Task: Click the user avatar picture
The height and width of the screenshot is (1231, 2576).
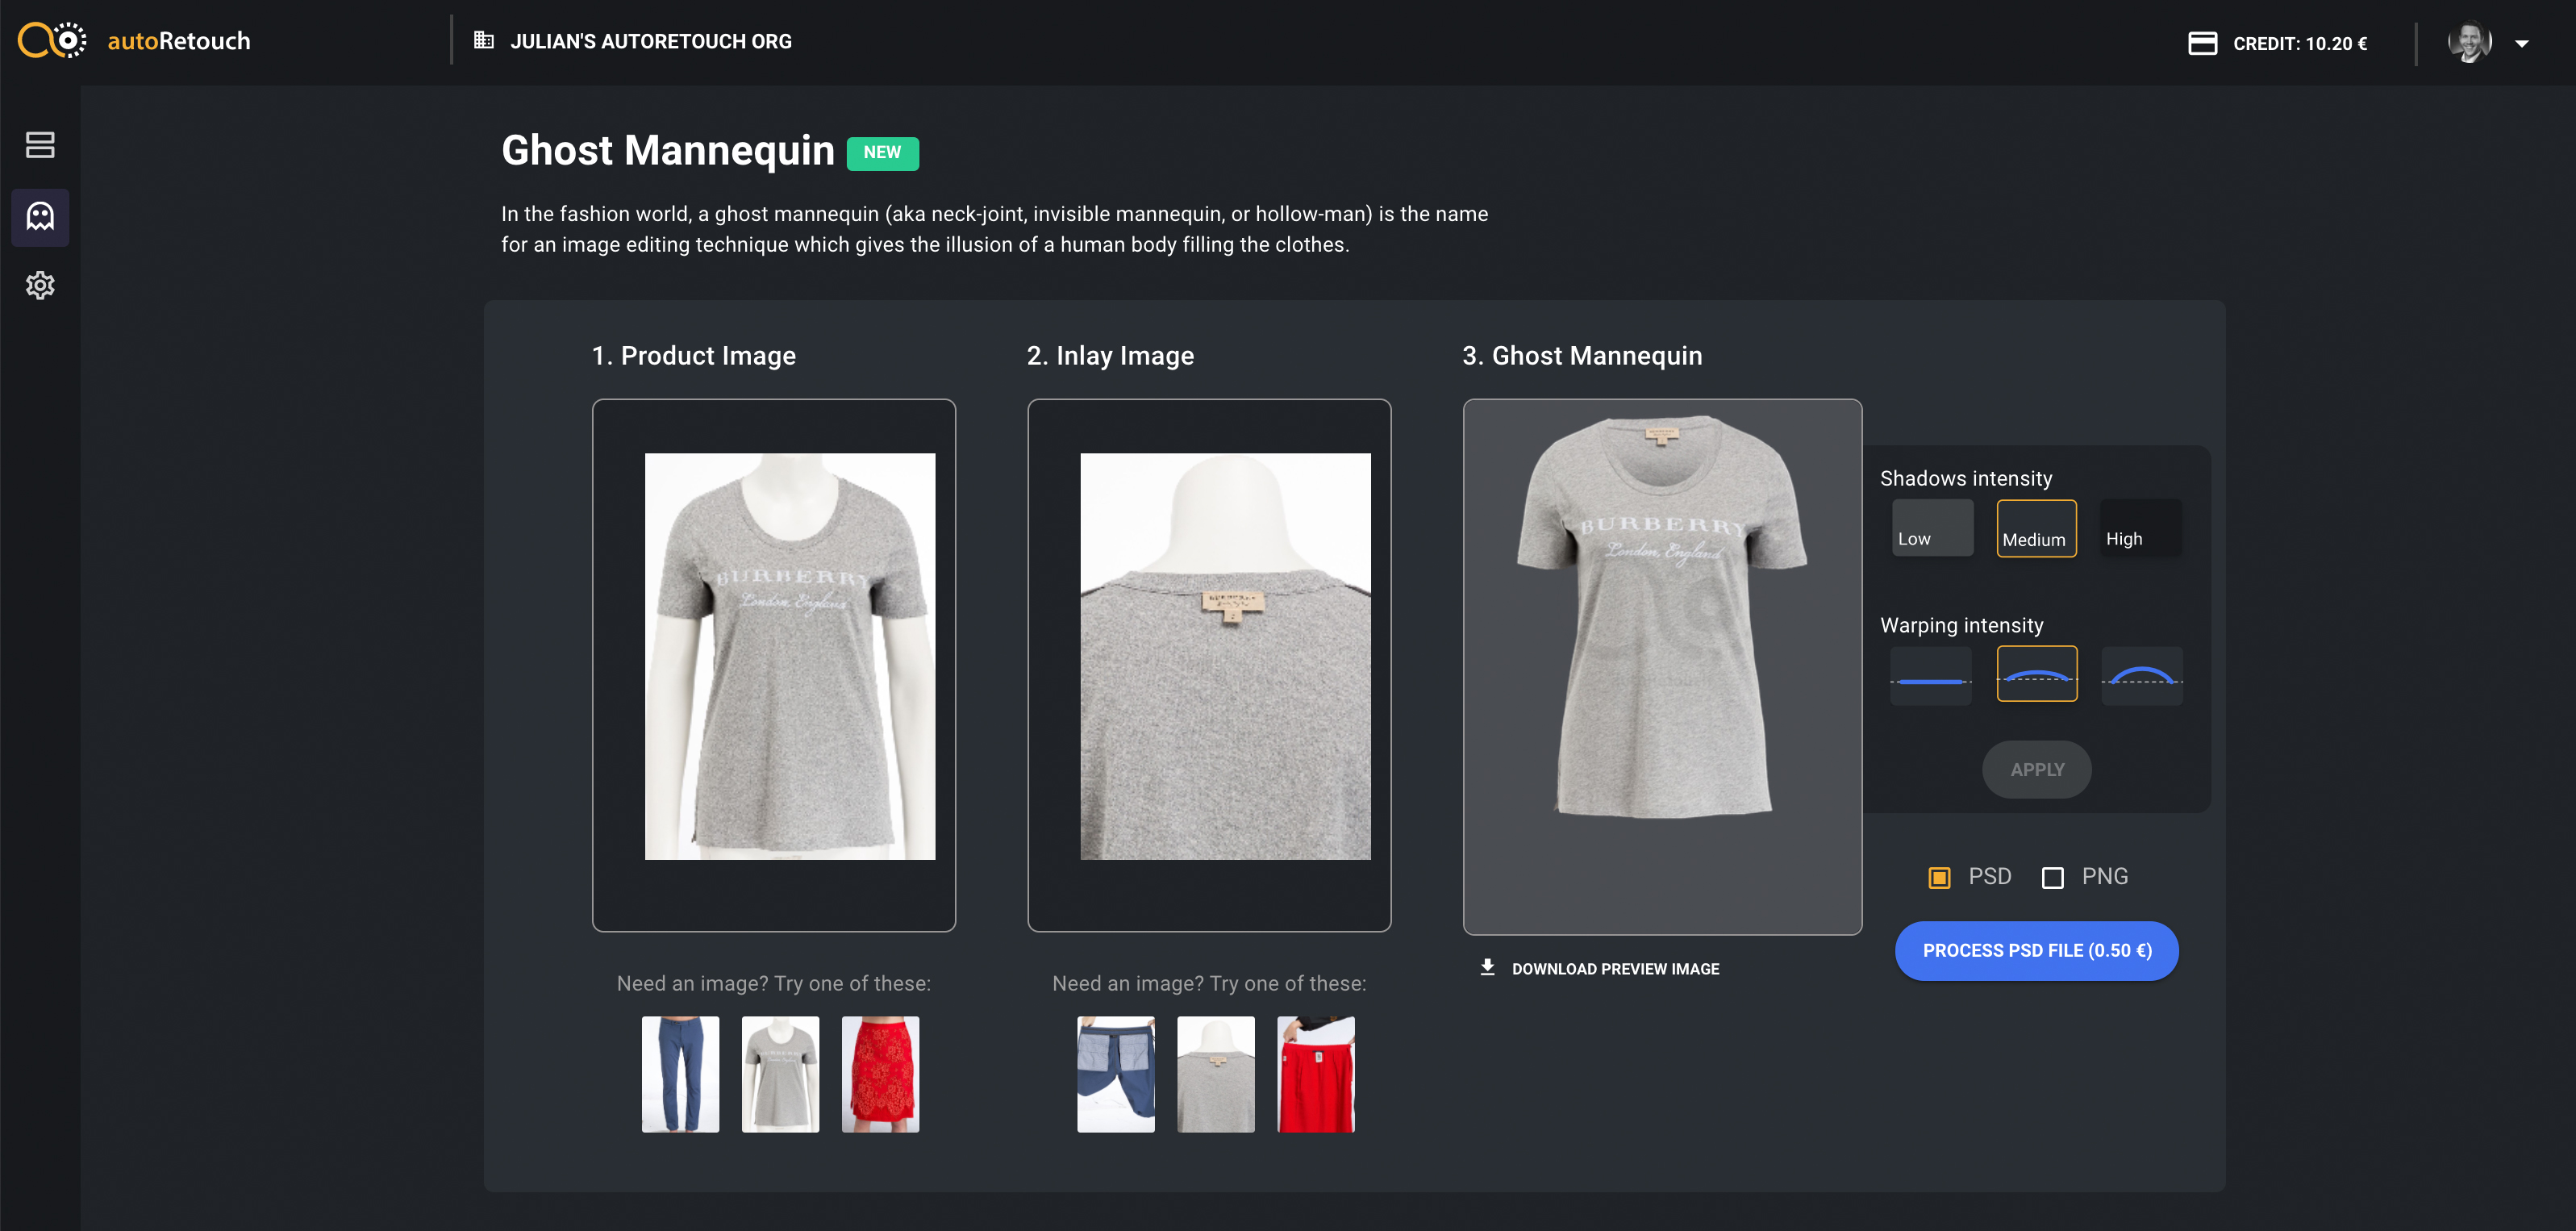Action: pyautogui.click(x=2469, y=42)
